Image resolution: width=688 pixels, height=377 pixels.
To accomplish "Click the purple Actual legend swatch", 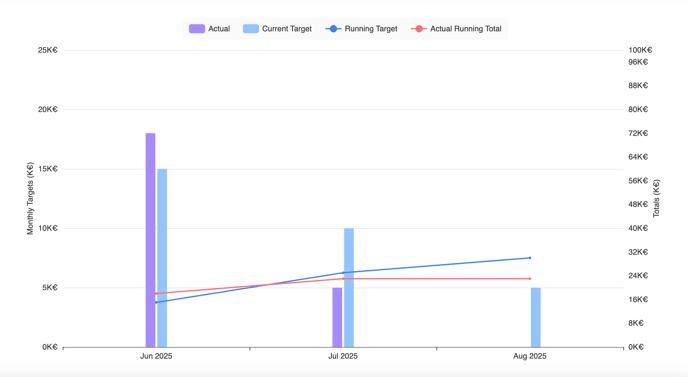I will (197, 29).
